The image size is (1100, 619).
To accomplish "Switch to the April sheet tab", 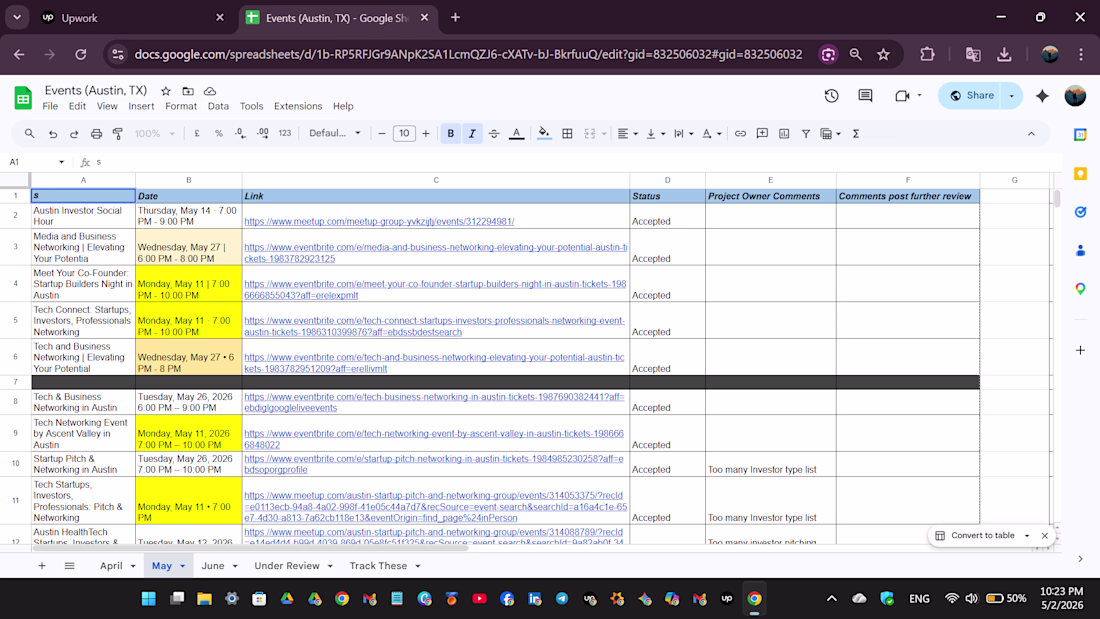I will tap(111, 566).
